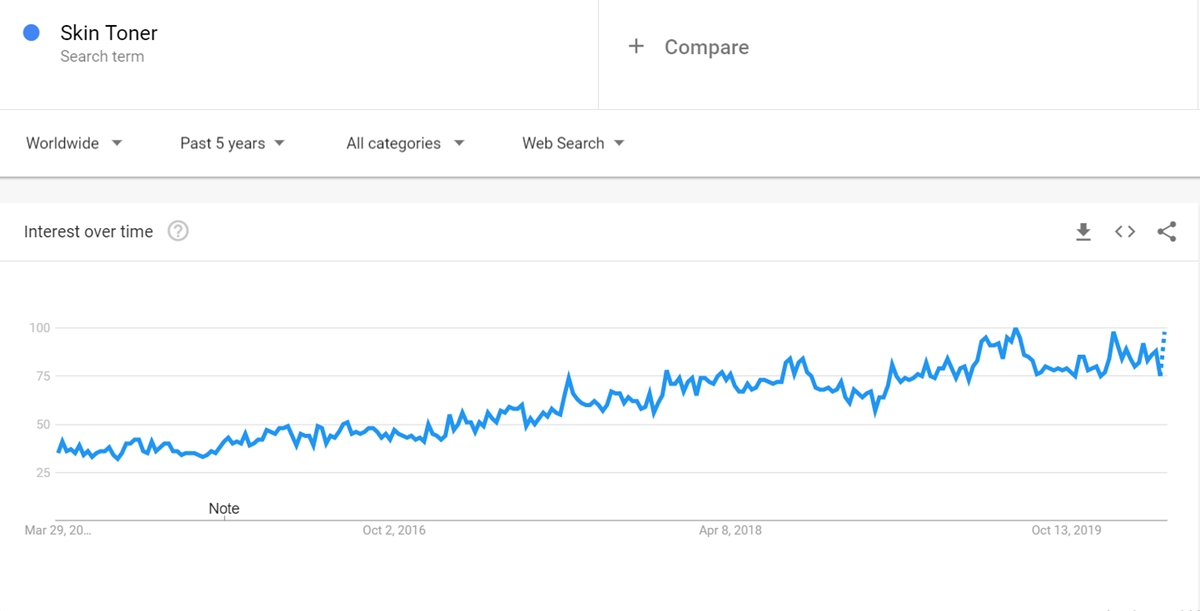Viewport: 1200px width, 611px height.
Task: Click the dotted forecast segment of the line
Action: (1163, 351)
